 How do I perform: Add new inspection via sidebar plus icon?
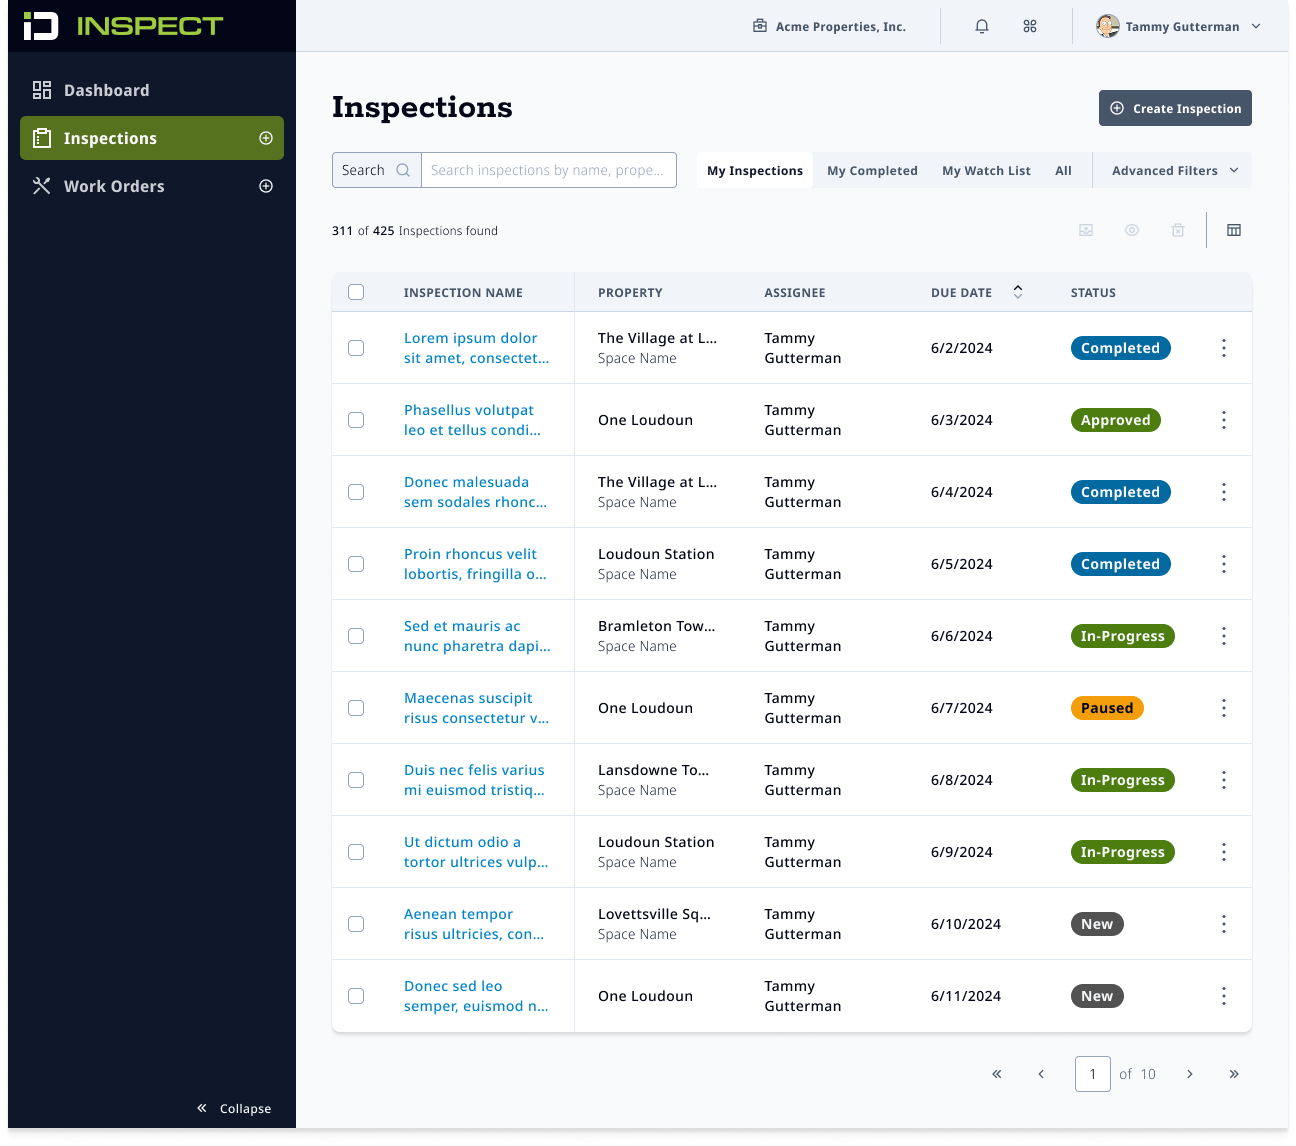coord(266,138)
